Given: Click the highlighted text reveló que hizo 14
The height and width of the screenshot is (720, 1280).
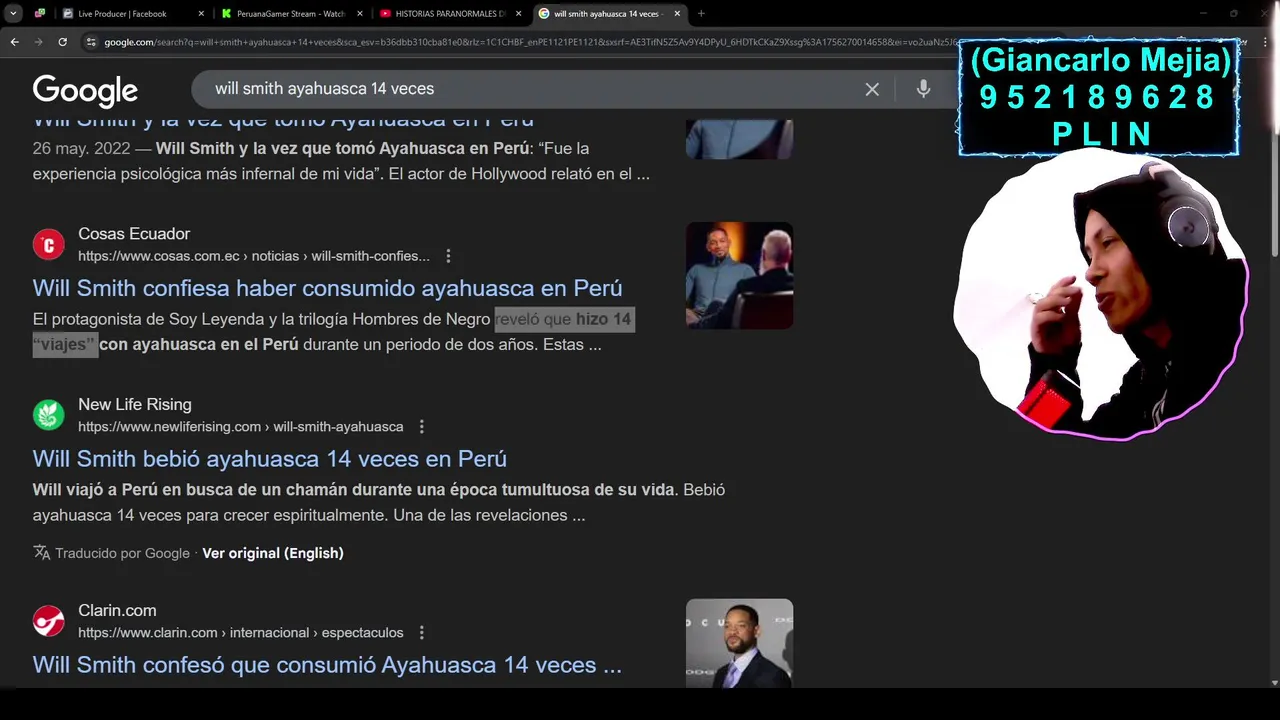Looking at the screenshot, I should pos(564,319).
